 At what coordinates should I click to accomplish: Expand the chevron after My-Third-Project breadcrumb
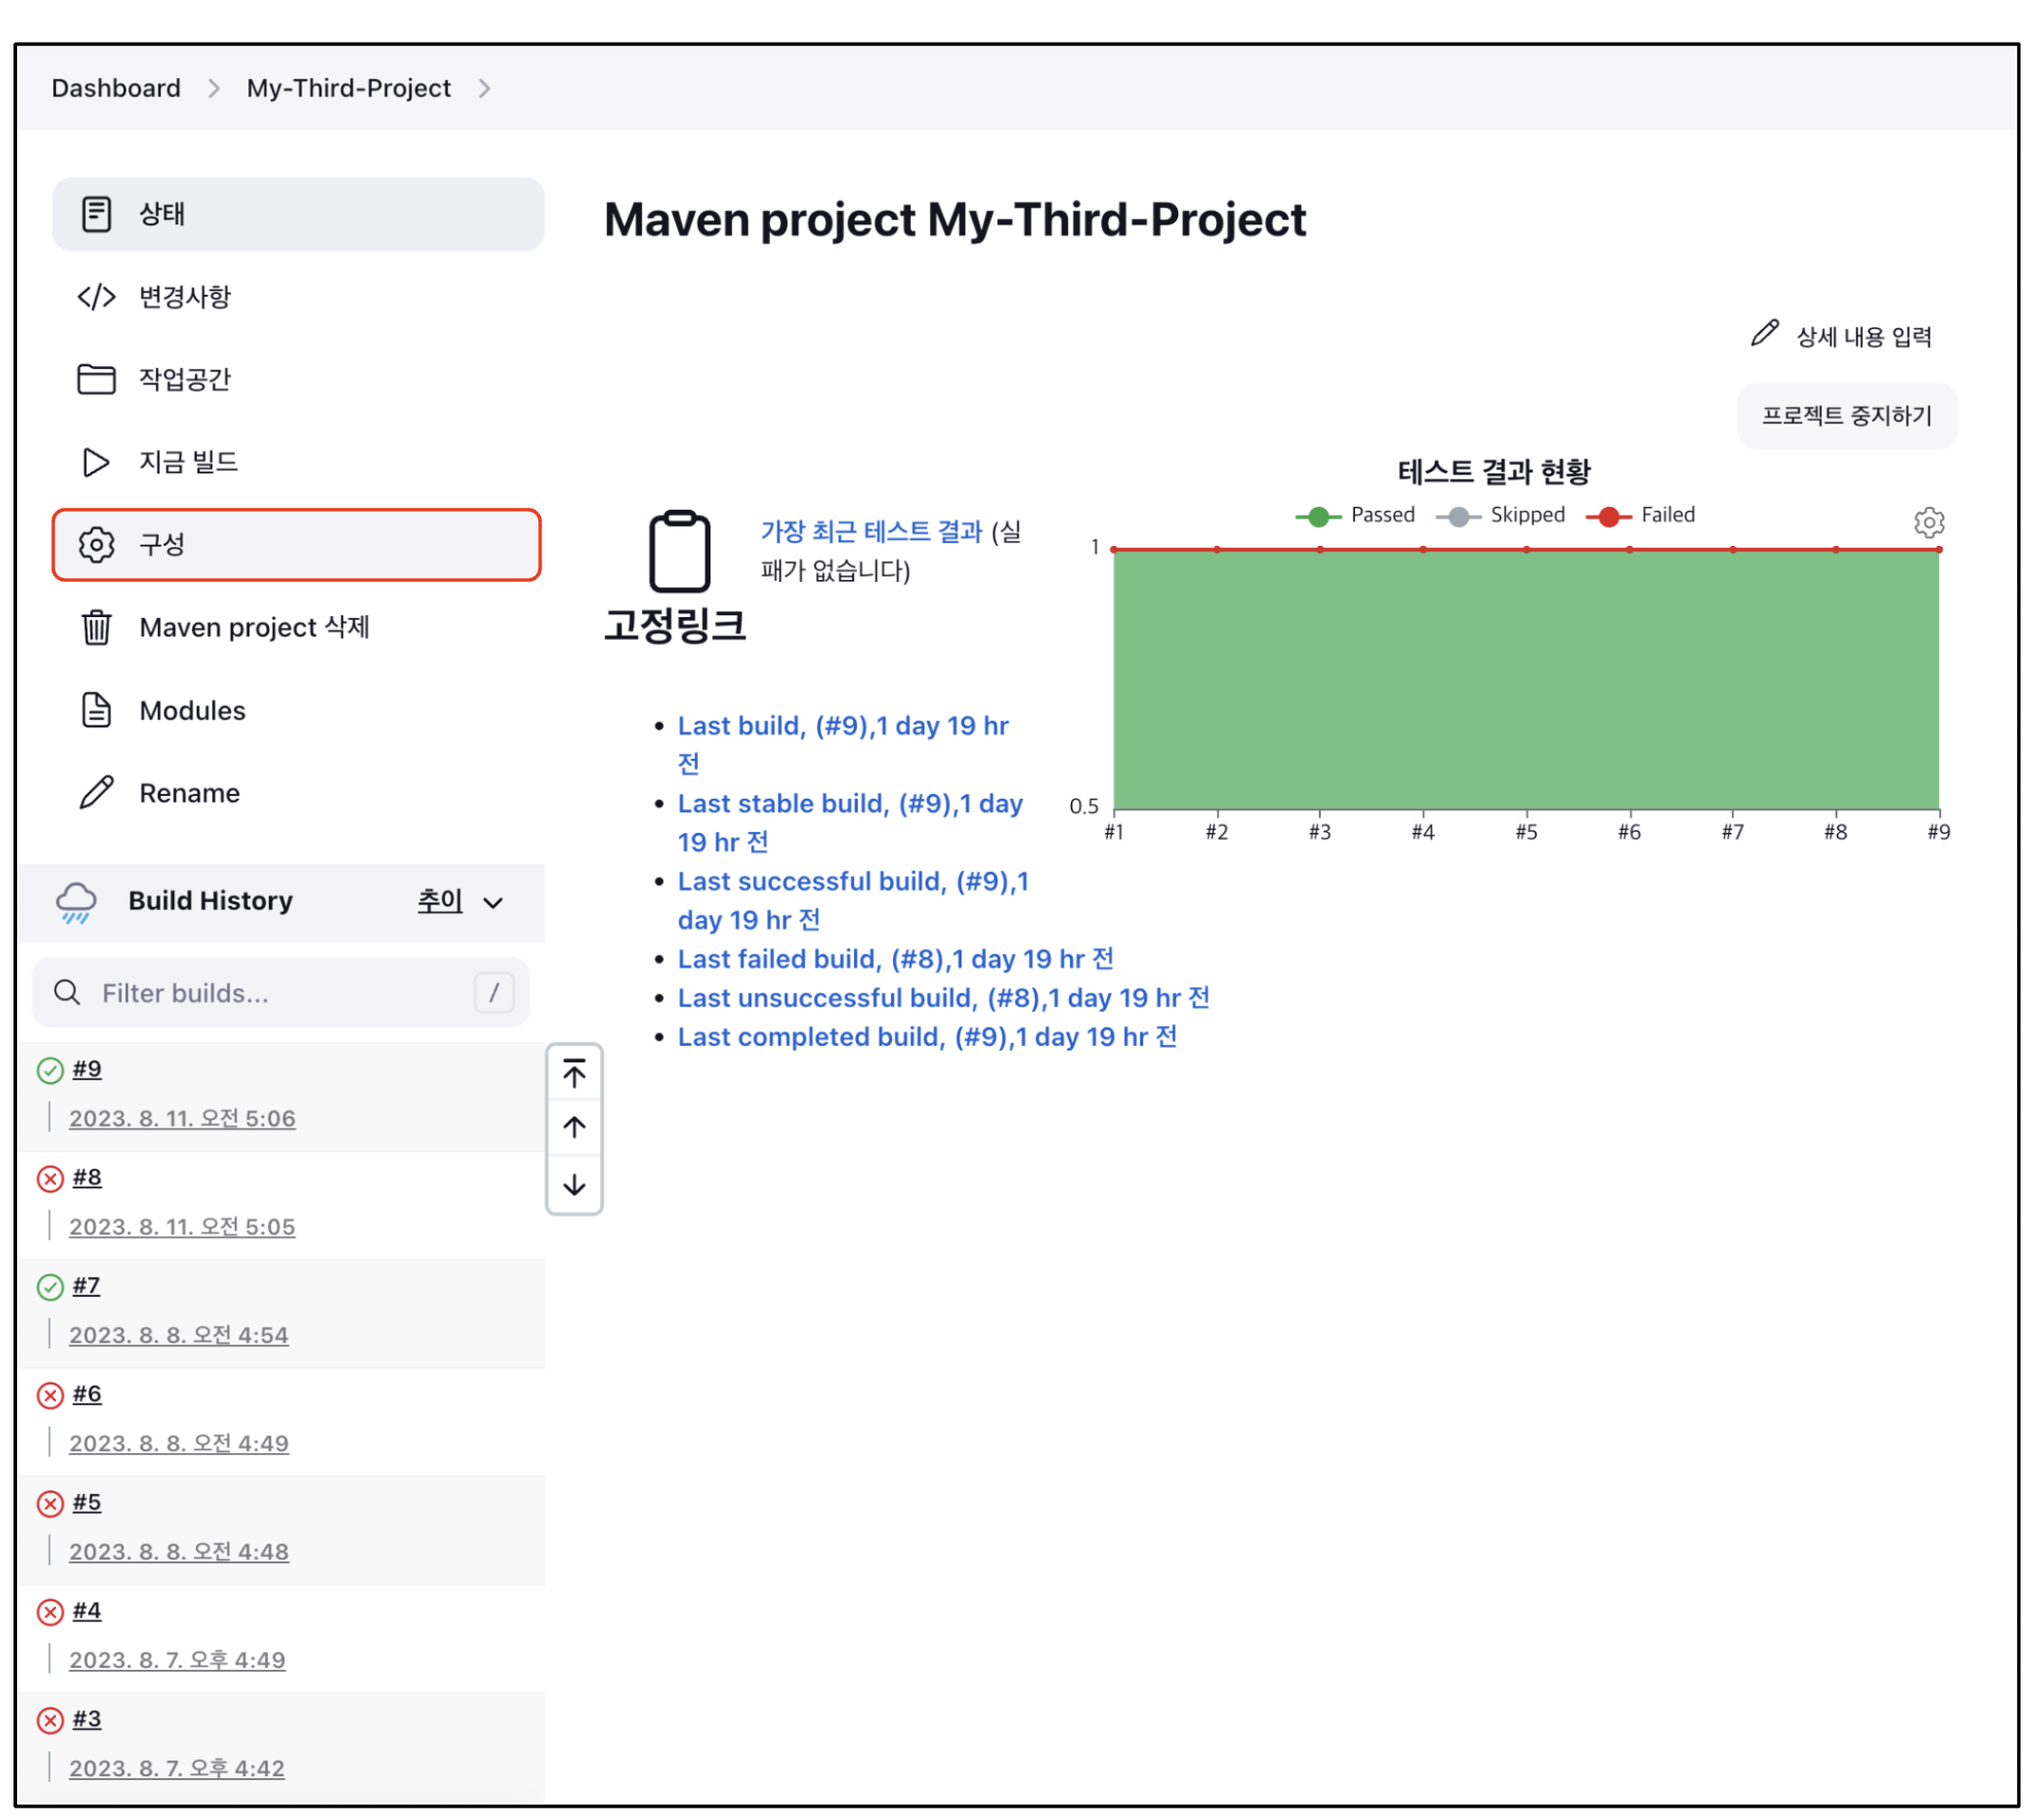coord(484,89)
